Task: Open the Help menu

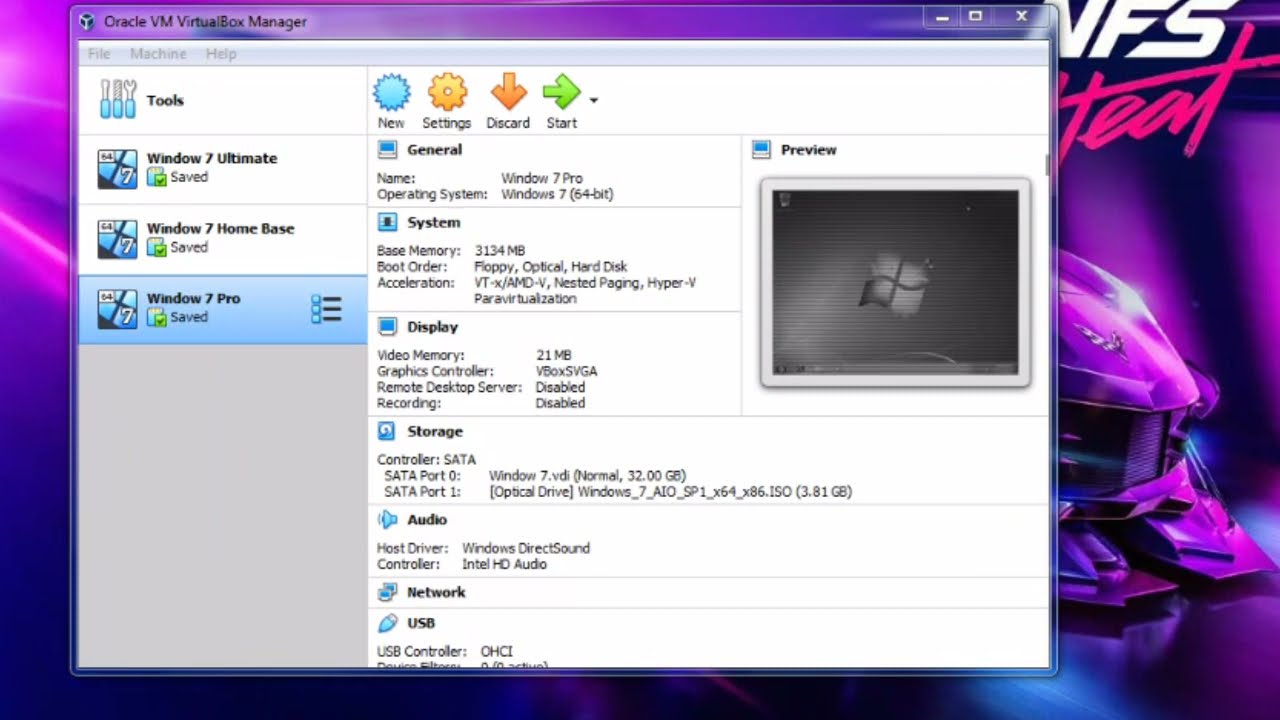Action: point(221,53)
